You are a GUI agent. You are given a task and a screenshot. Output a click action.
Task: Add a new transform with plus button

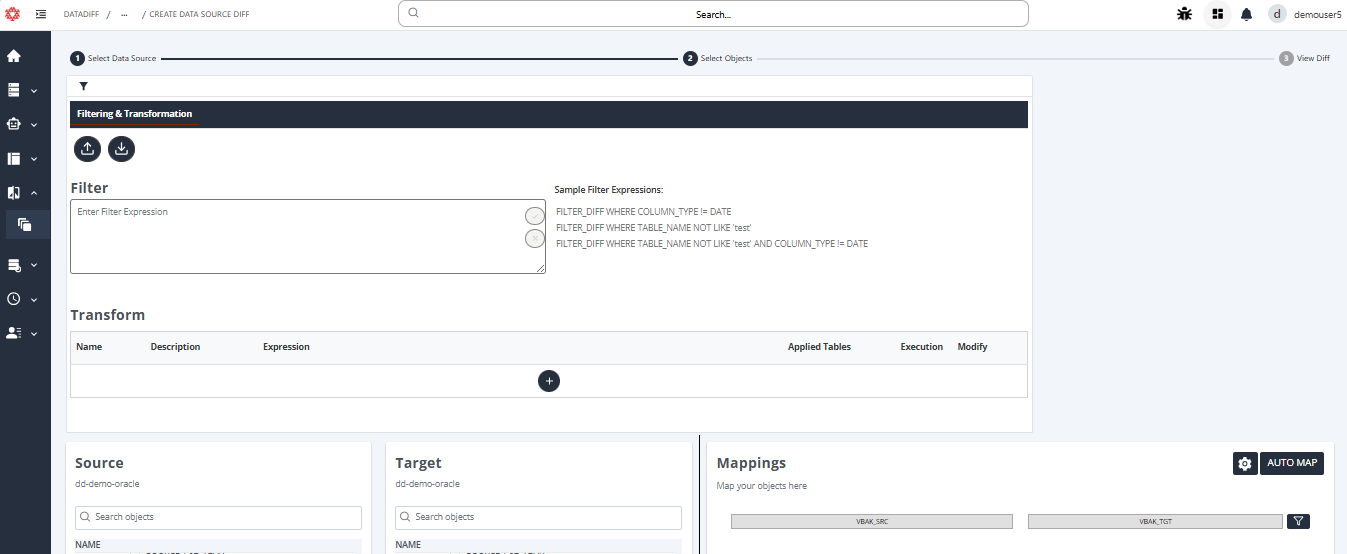pyautogui.click(x=548, y=381)
